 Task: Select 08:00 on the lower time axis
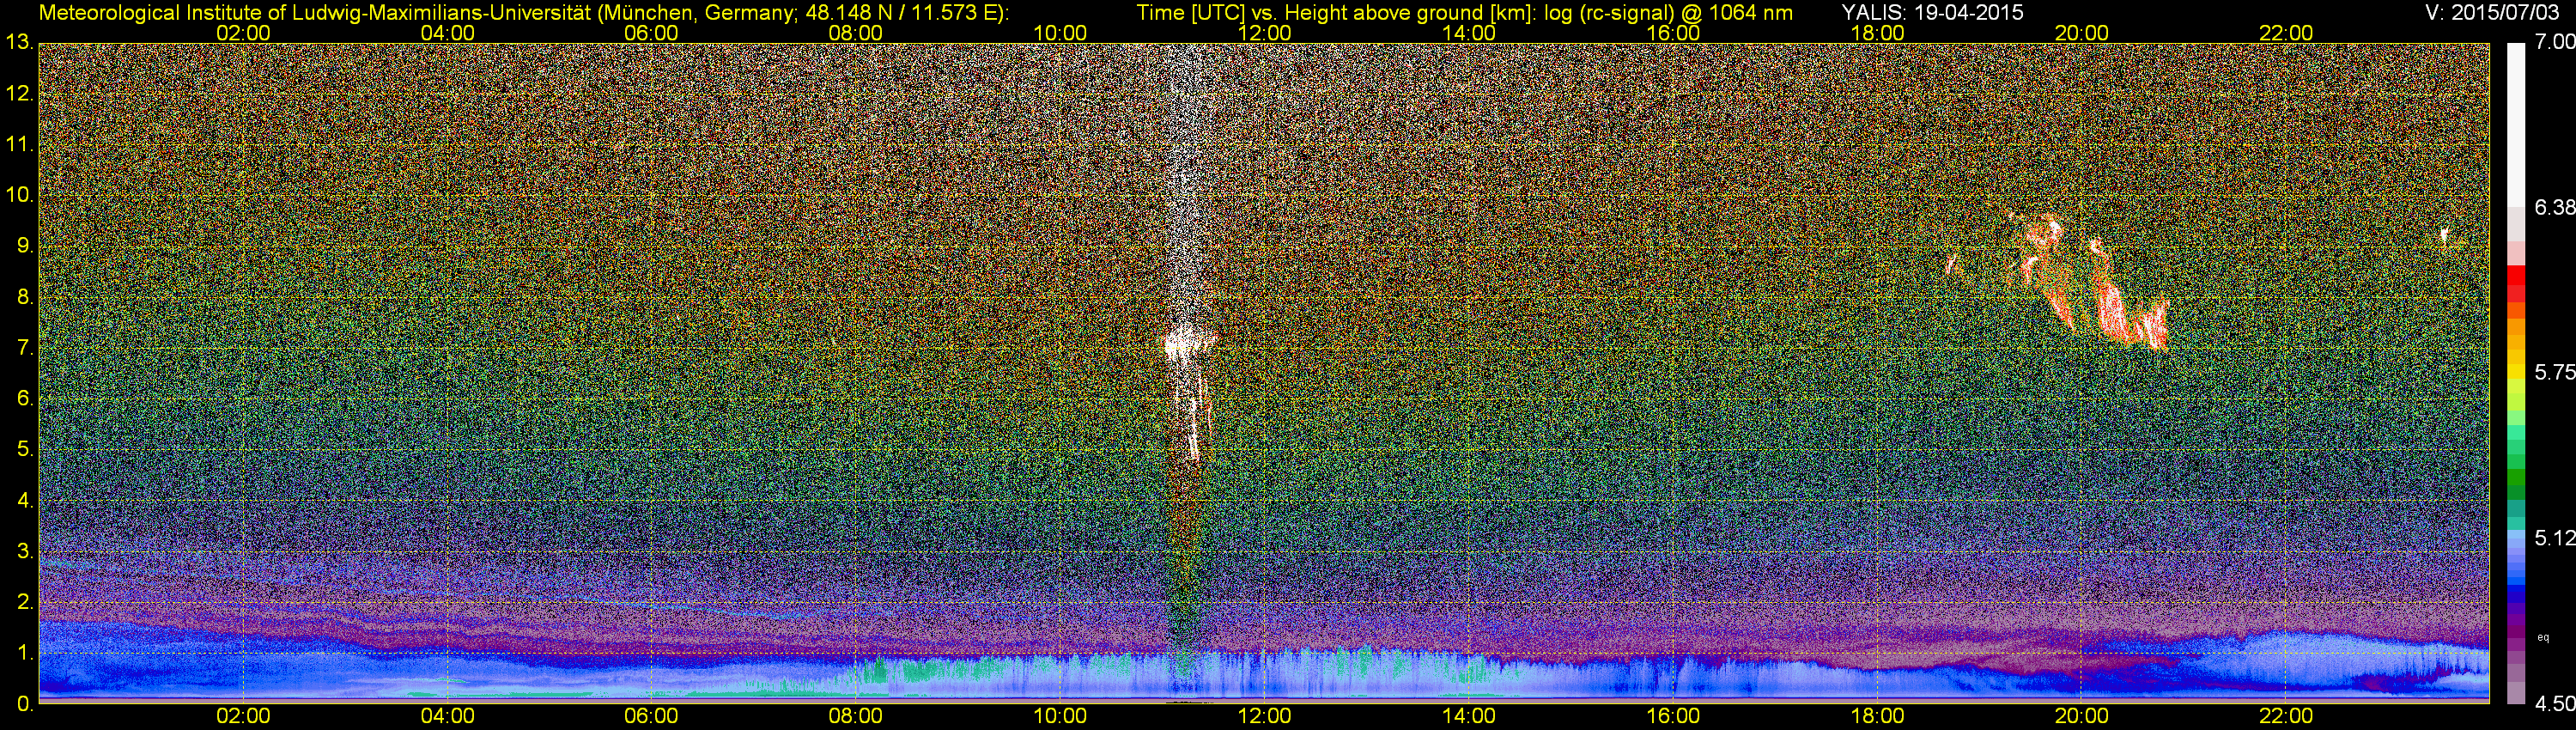(856, 717)
